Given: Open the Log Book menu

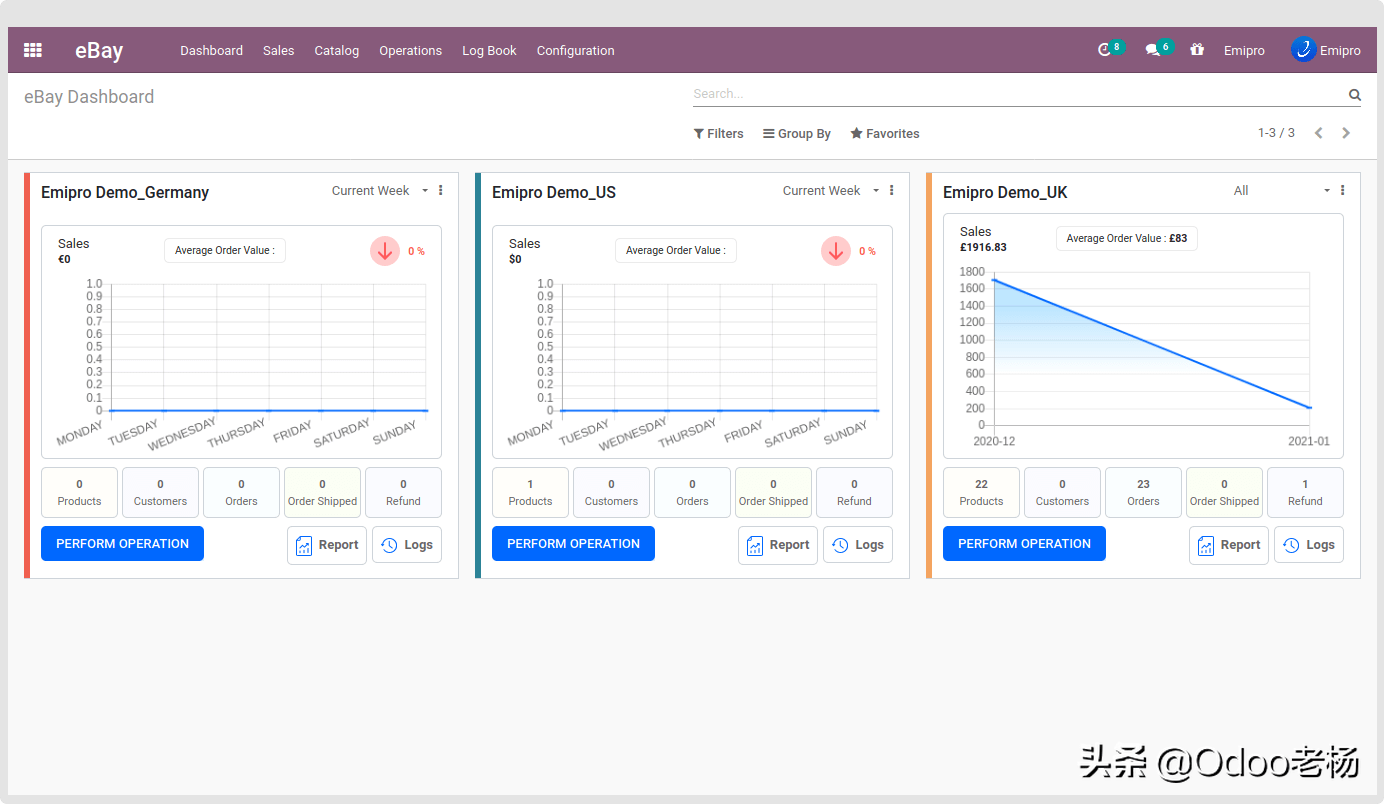Looking at the screenshot, I should click(489, 51).
